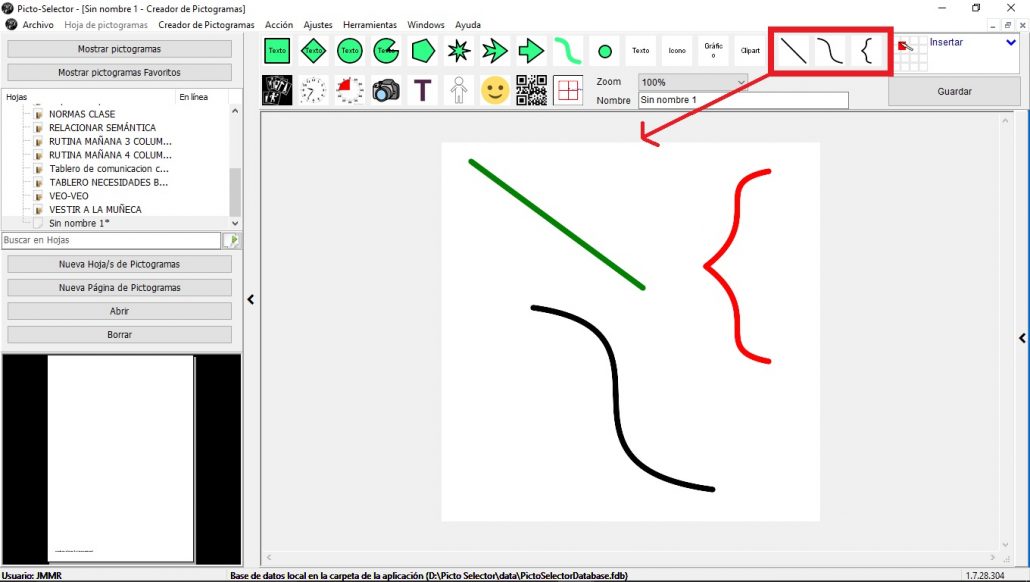This screenshot has height=582, width=1030.
Task: Select the red grid table tool
Action: [x=567, y=90]
